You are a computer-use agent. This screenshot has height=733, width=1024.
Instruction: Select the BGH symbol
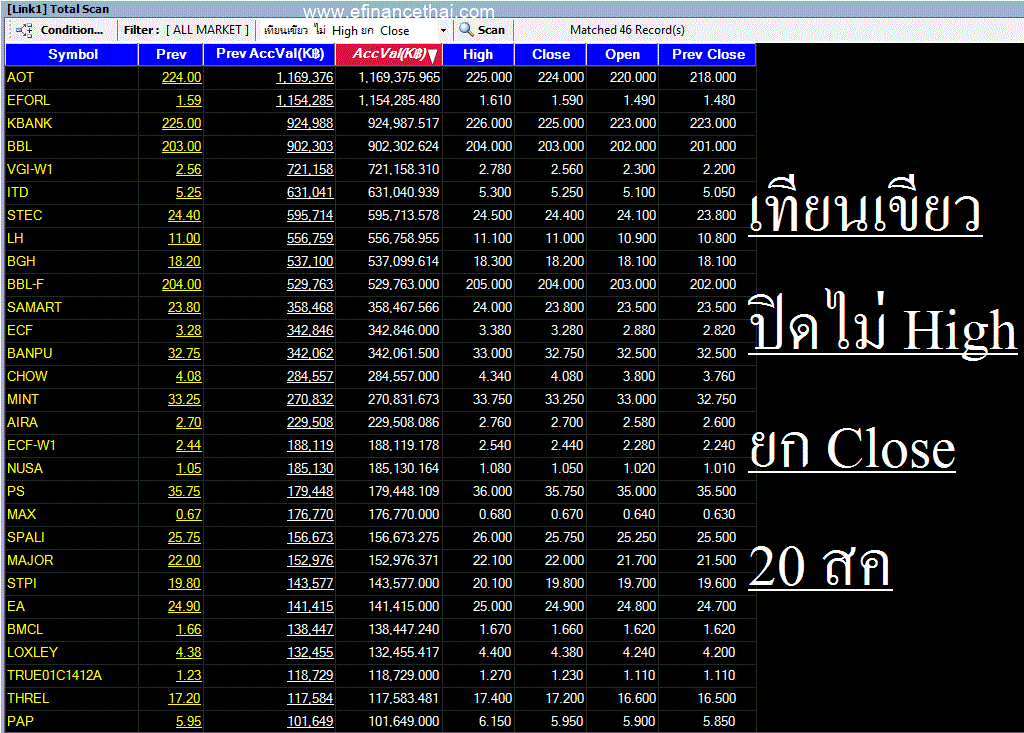point(21,261)
